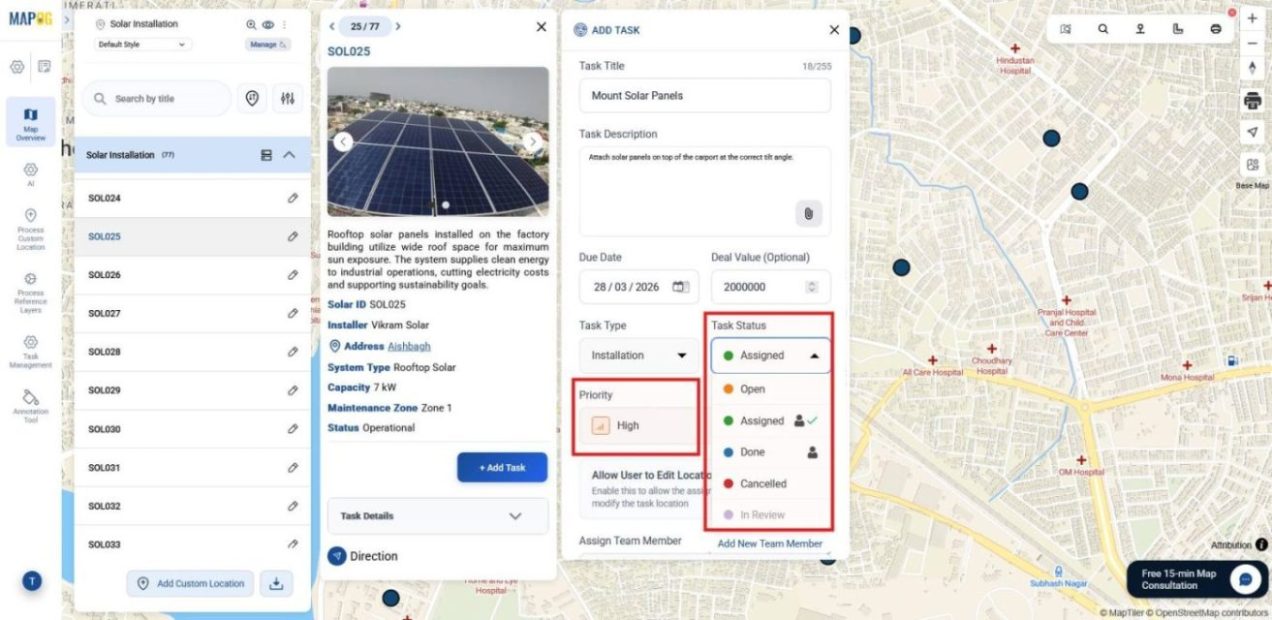The image size is (1272, 620).
Task: Click the paperclip attachment icon in description
Action: click(x=808, y=213)
